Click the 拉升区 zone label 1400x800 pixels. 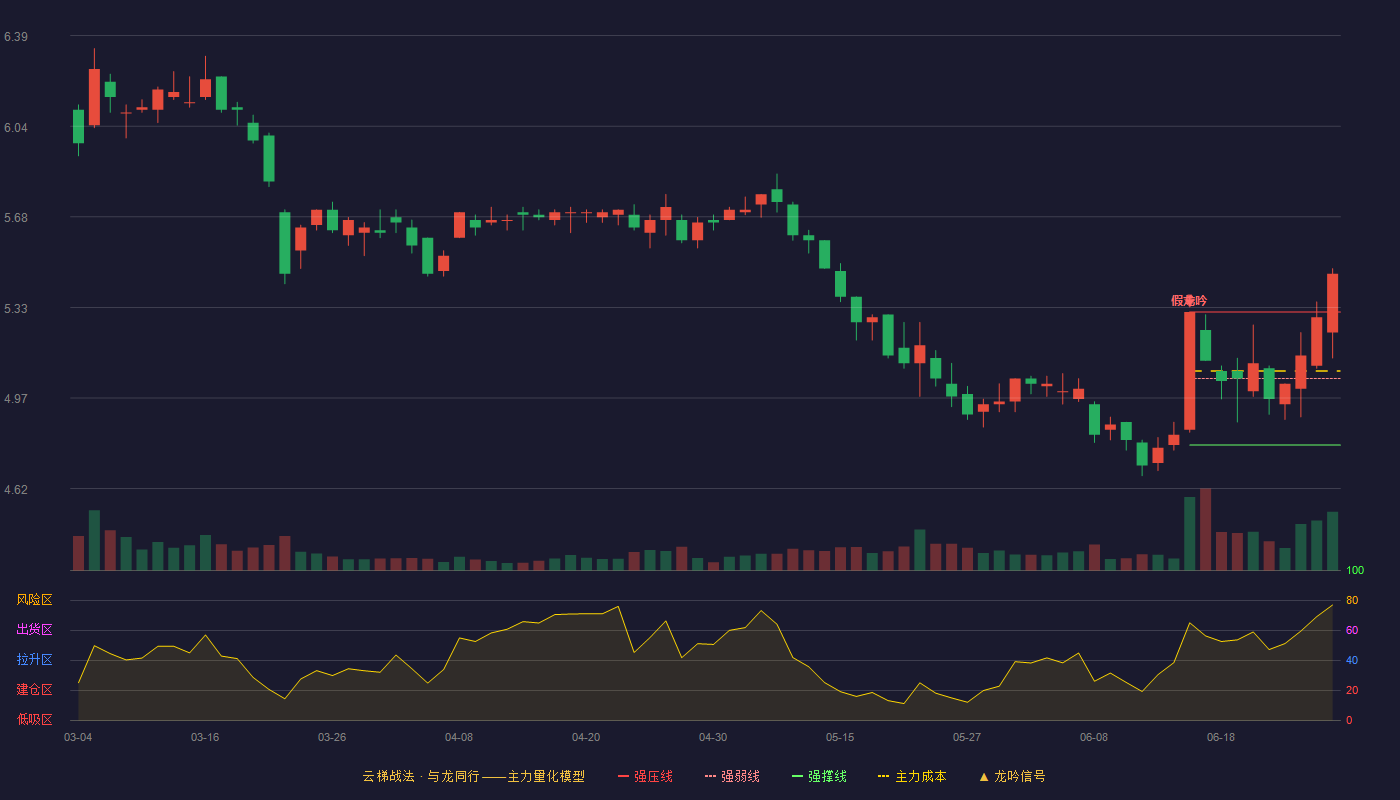coord(34,660)
